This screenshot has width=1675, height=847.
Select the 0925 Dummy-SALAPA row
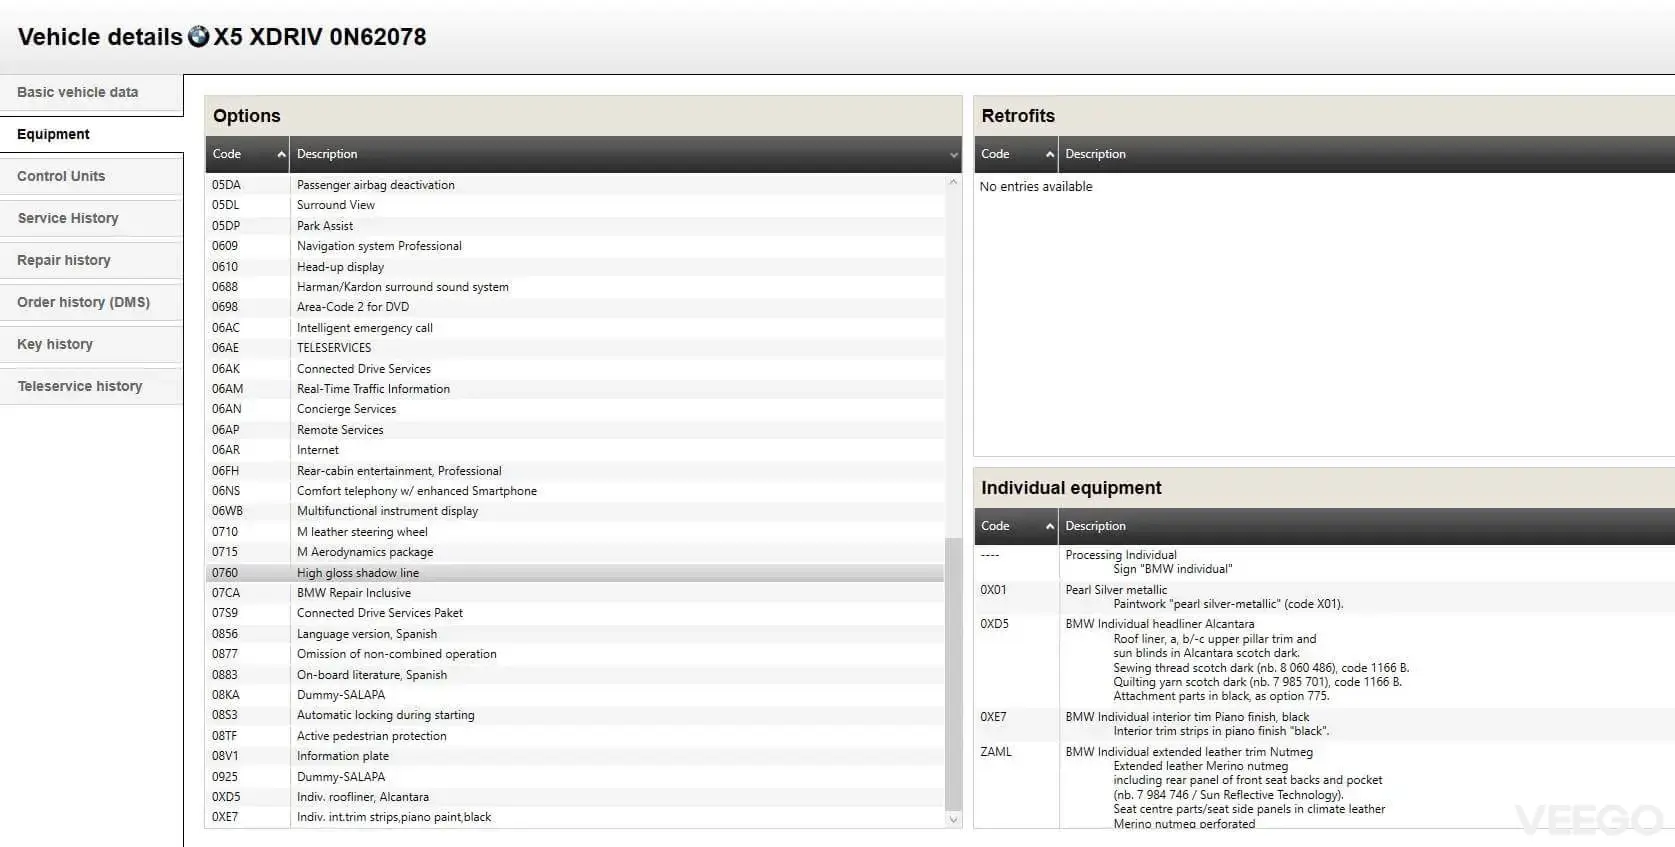click(x=575, y=777)
